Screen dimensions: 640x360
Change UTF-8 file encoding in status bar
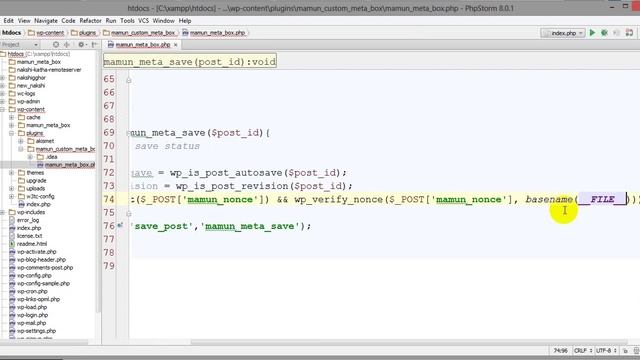tap(606, 351)
